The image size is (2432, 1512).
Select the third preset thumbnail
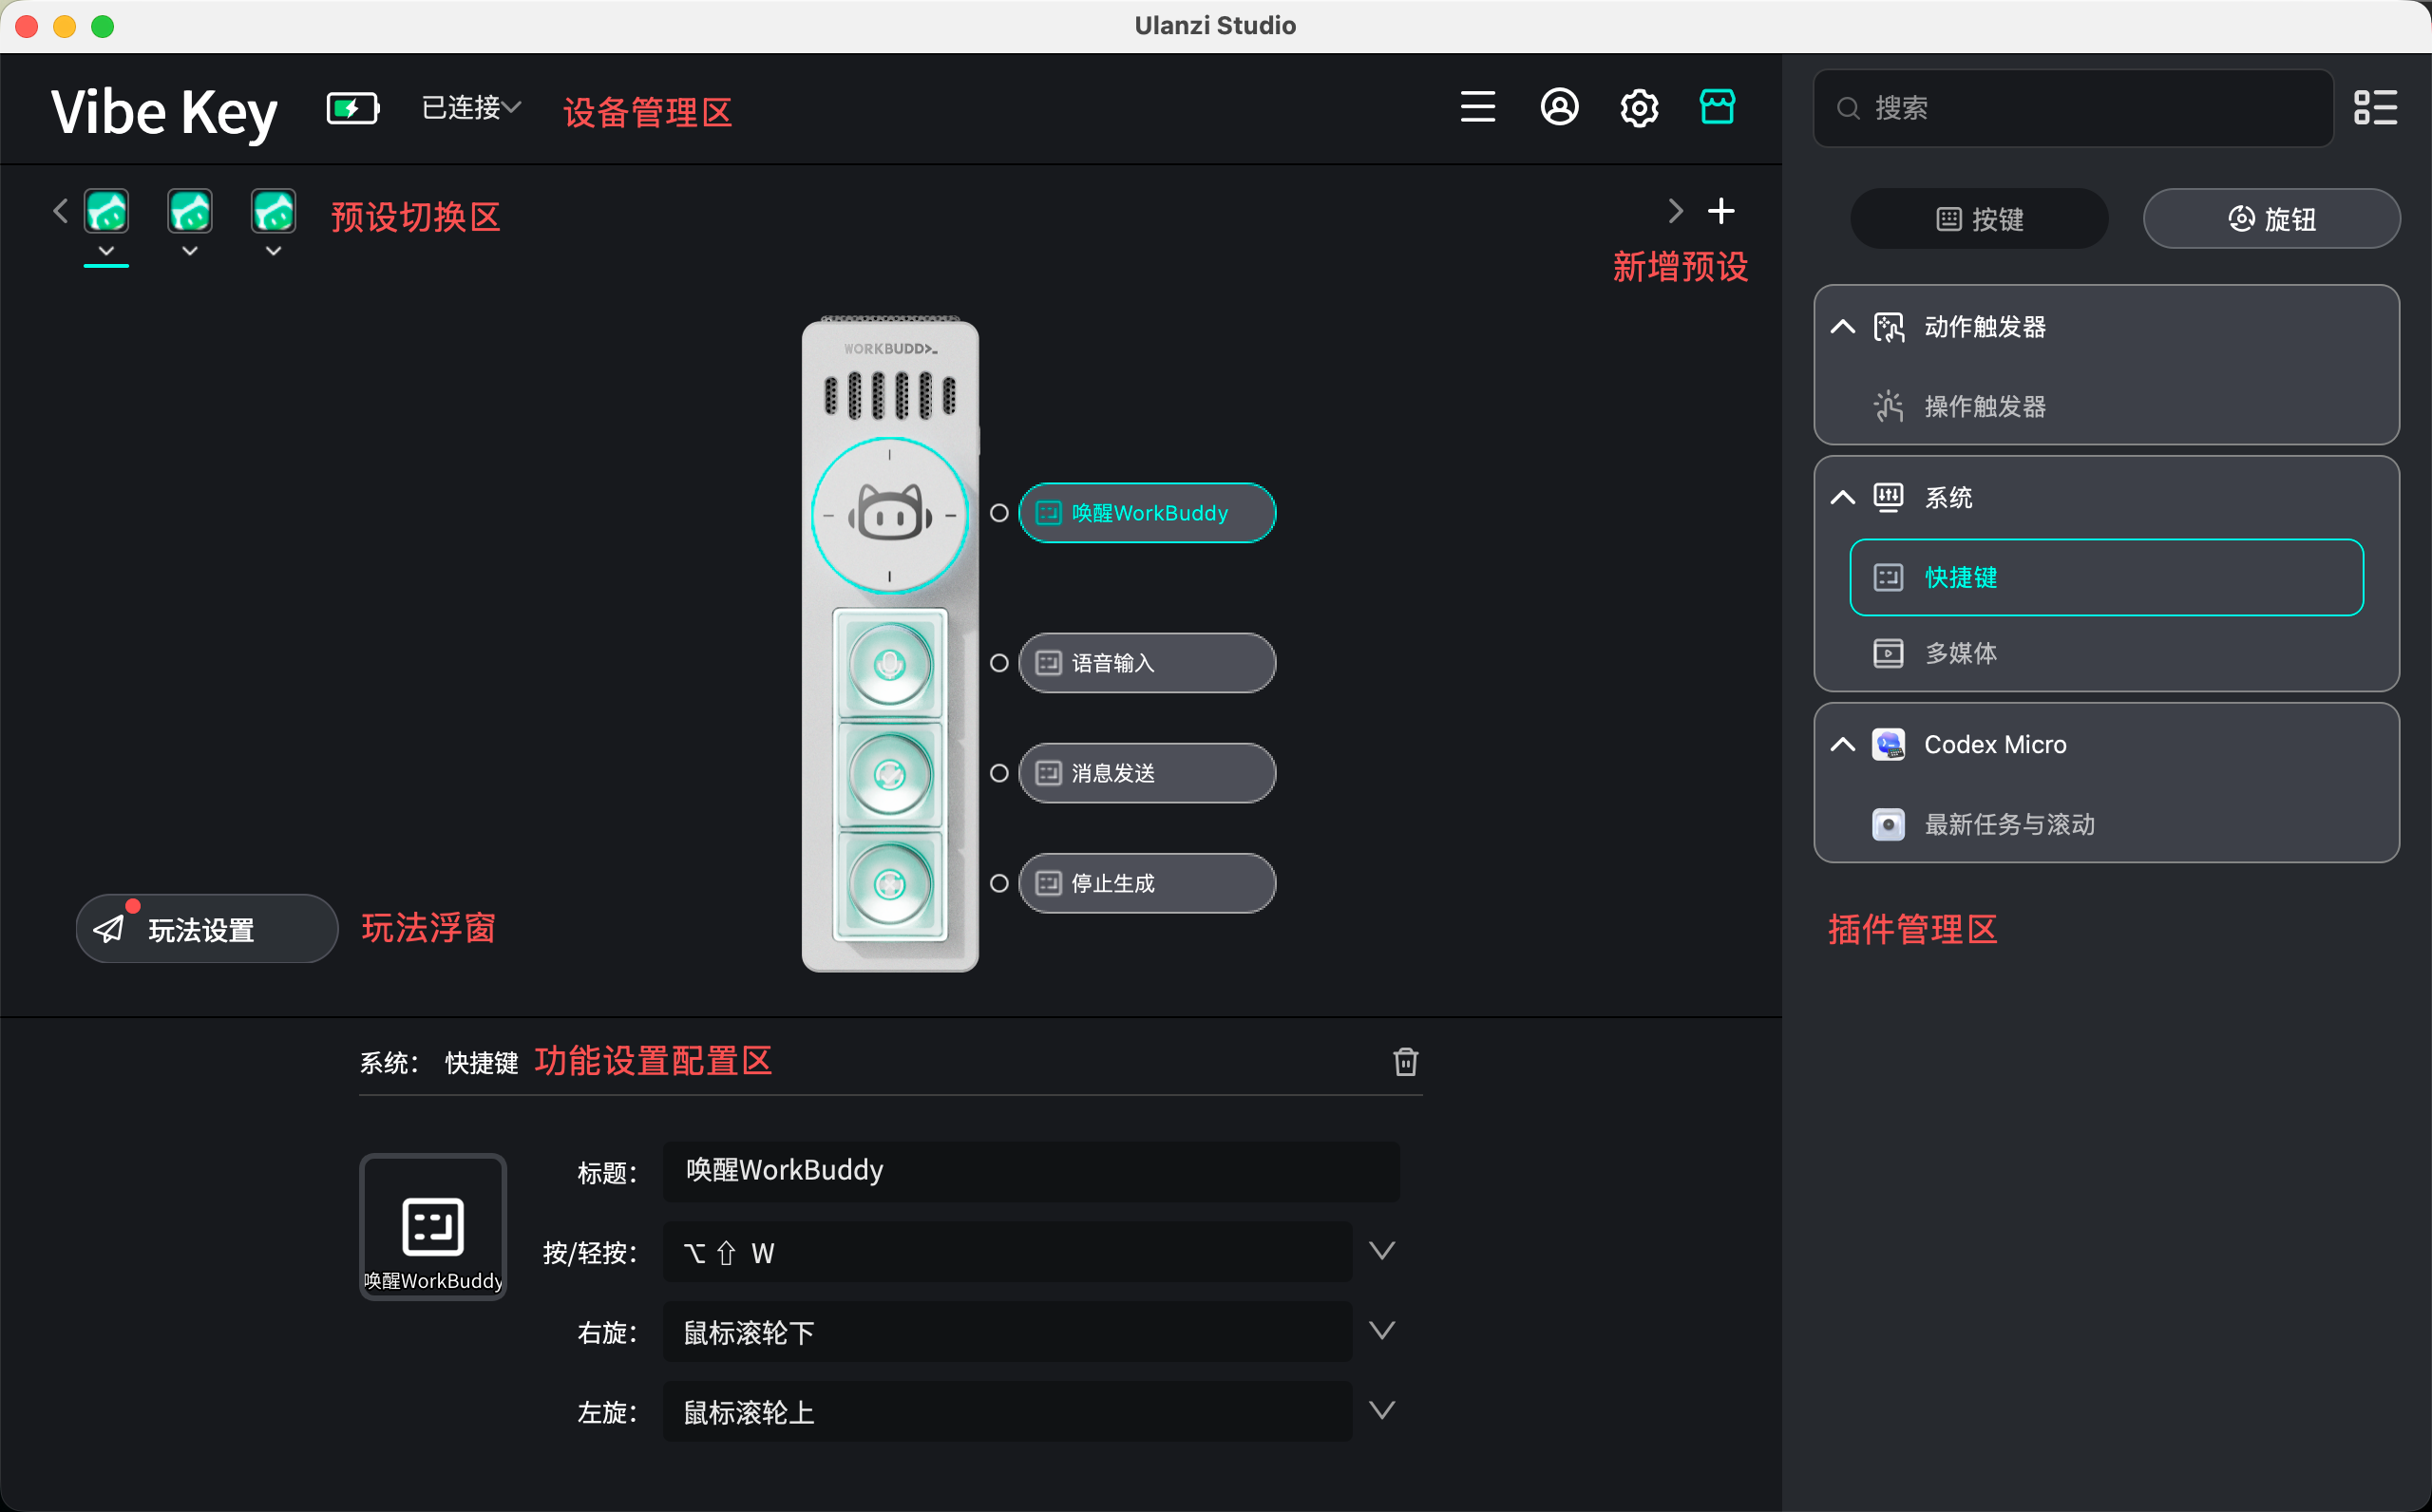click(273, 210)
